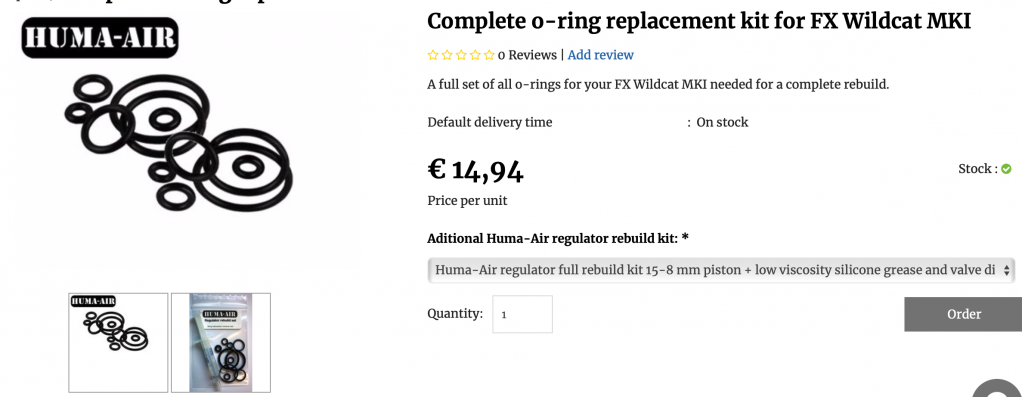Viewport: 1022px width, 397px height.
Task: Click the fifth rating star
Action: click(489, 55)
